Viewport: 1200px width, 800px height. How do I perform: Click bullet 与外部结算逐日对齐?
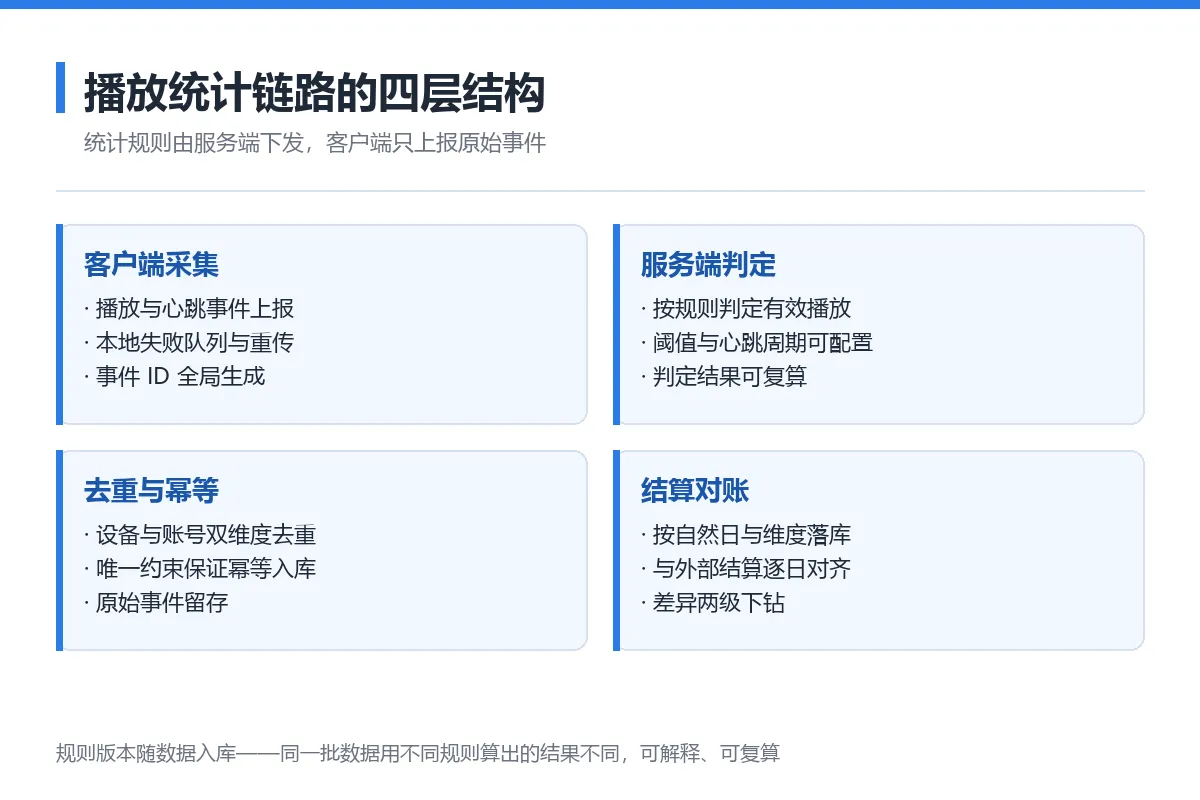746,569
